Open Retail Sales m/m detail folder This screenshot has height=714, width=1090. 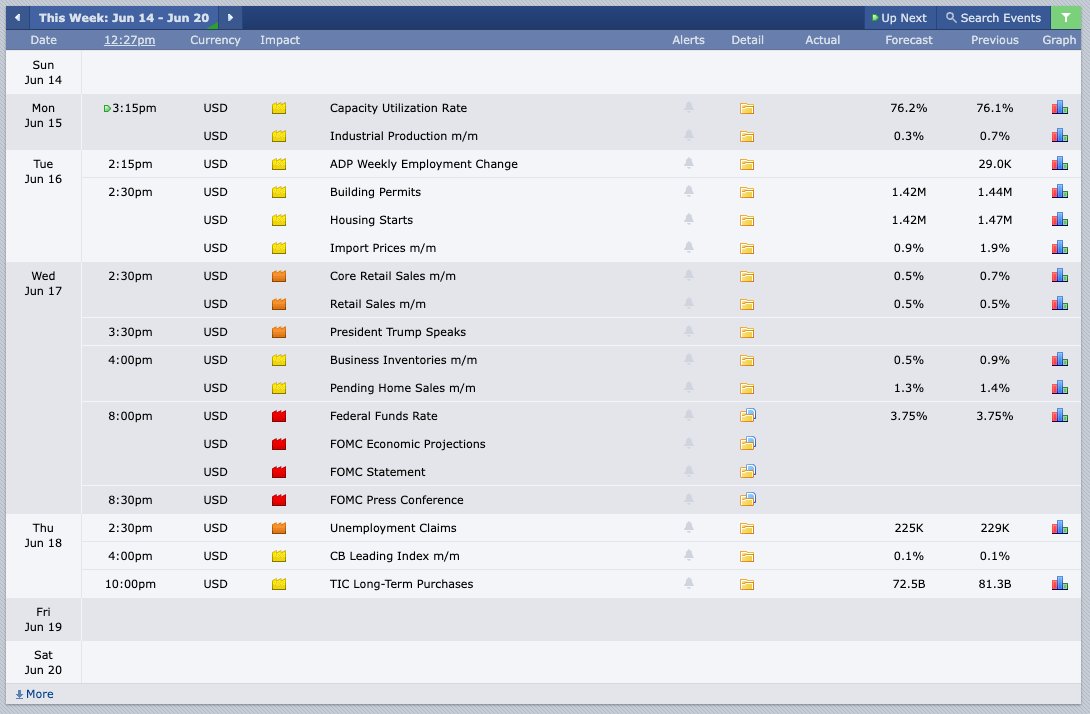pyautogui.click(x=747, y=305)
